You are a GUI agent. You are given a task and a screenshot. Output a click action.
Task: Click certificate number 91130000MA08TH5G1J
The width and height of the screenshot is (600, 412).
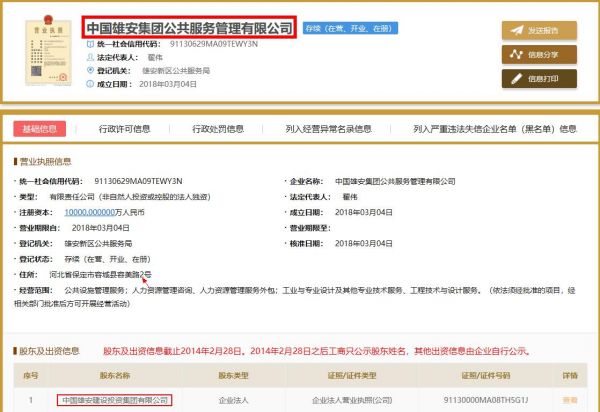(486, 400)
